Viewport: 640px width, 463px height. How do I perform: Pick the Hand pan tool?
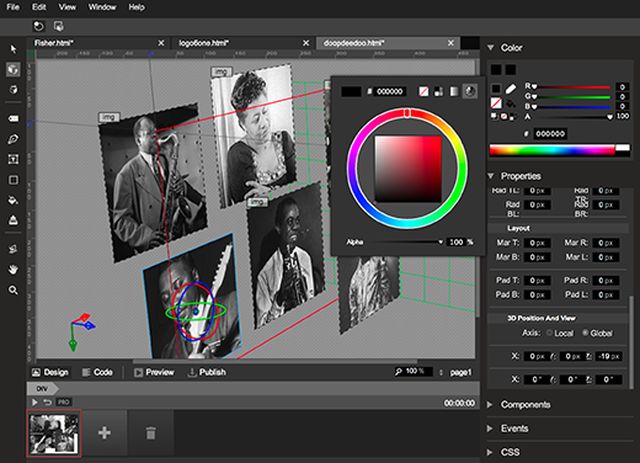coord(13,268)
